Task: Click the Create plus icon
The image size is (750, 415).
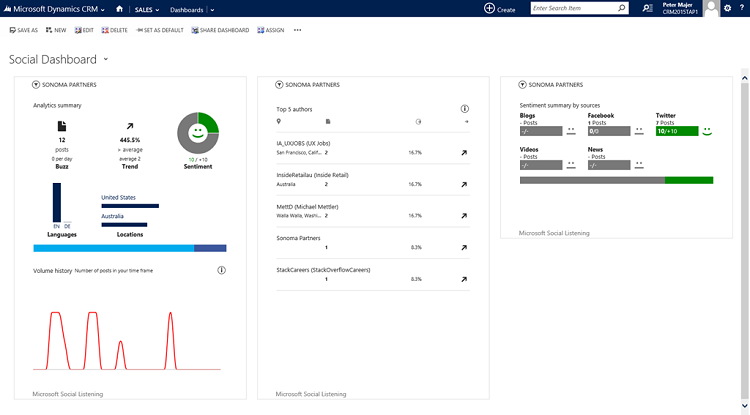Action: coord(489,8)
